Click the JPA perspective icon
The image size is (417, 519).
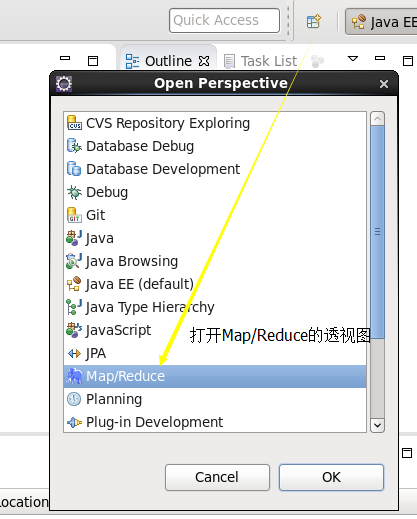coord(74,353)
